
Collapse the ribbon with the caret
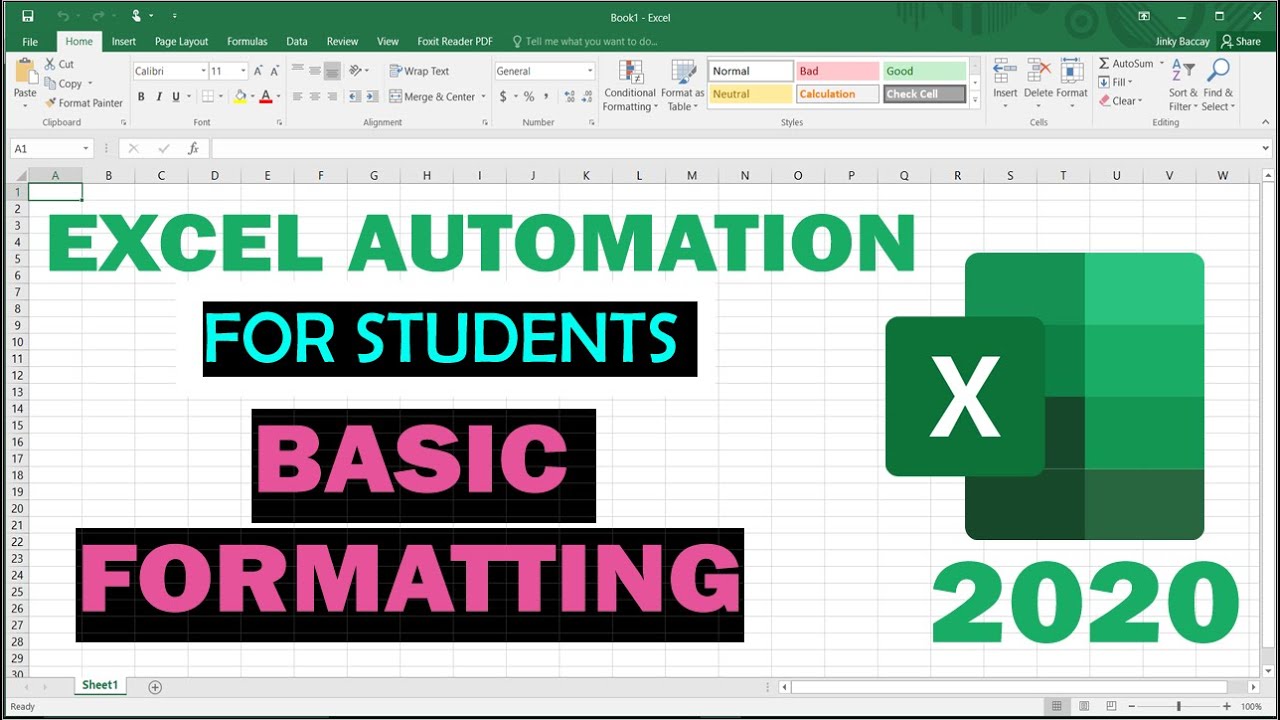1265,122
